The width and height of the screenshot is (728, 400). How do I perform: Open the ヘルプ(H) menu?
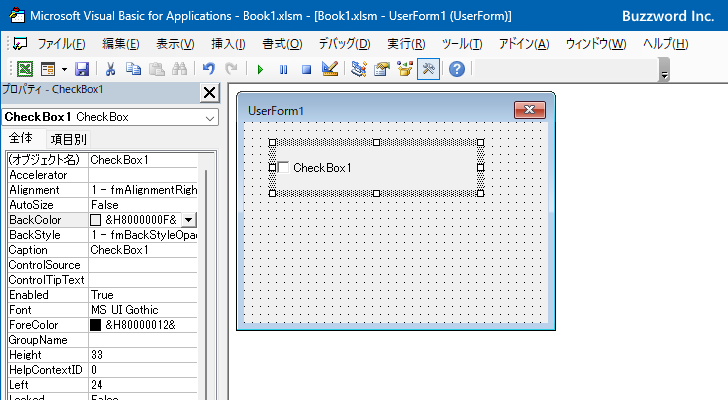[665, 44]
